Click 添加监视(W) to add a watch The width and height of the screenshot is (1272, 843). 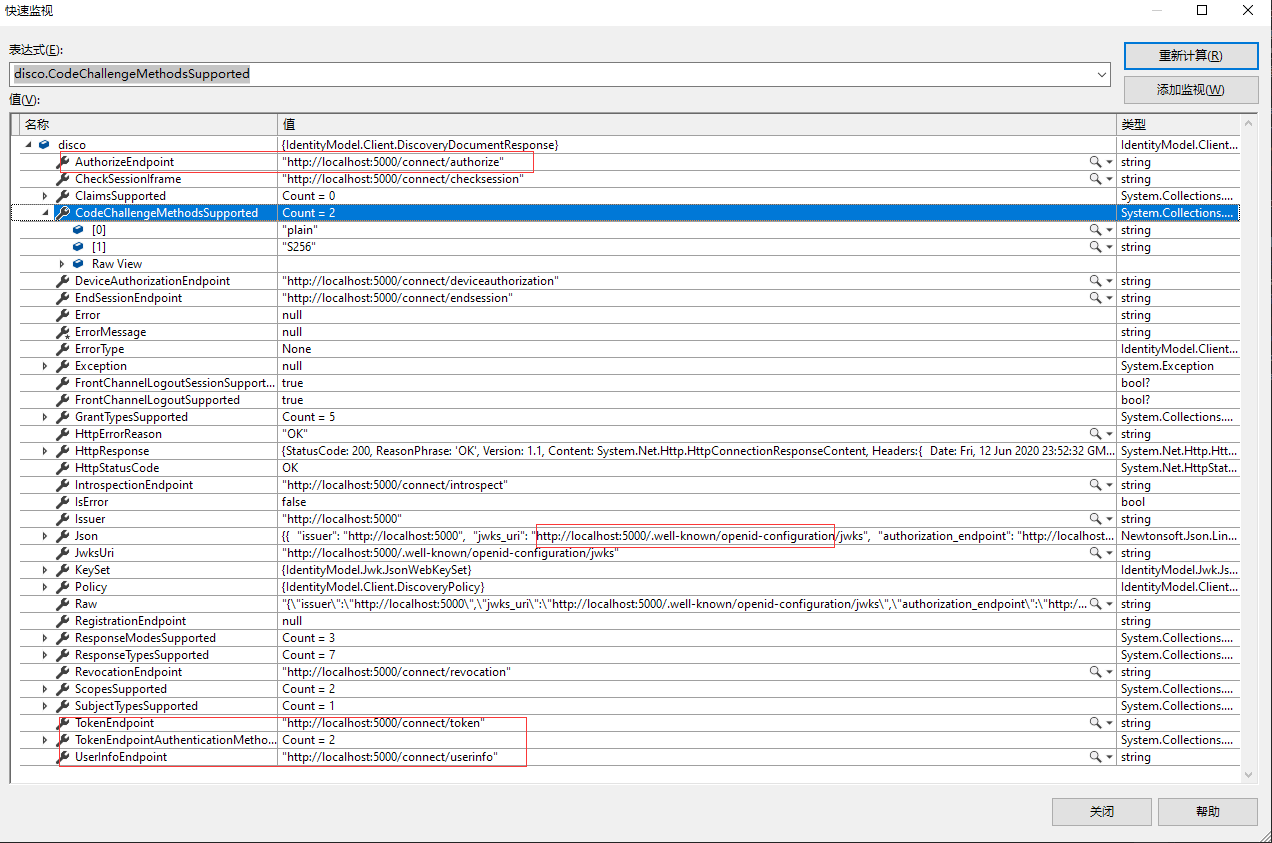point(1191,90)
